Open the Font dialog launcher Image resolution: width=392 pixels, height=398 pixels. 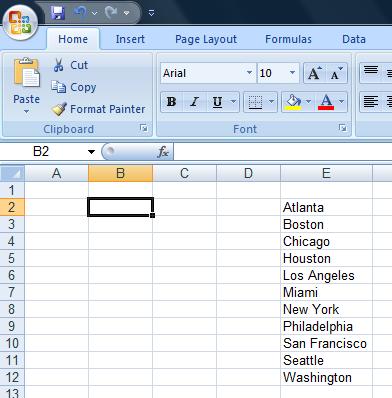pyautogui.click(x=343, y=128)
